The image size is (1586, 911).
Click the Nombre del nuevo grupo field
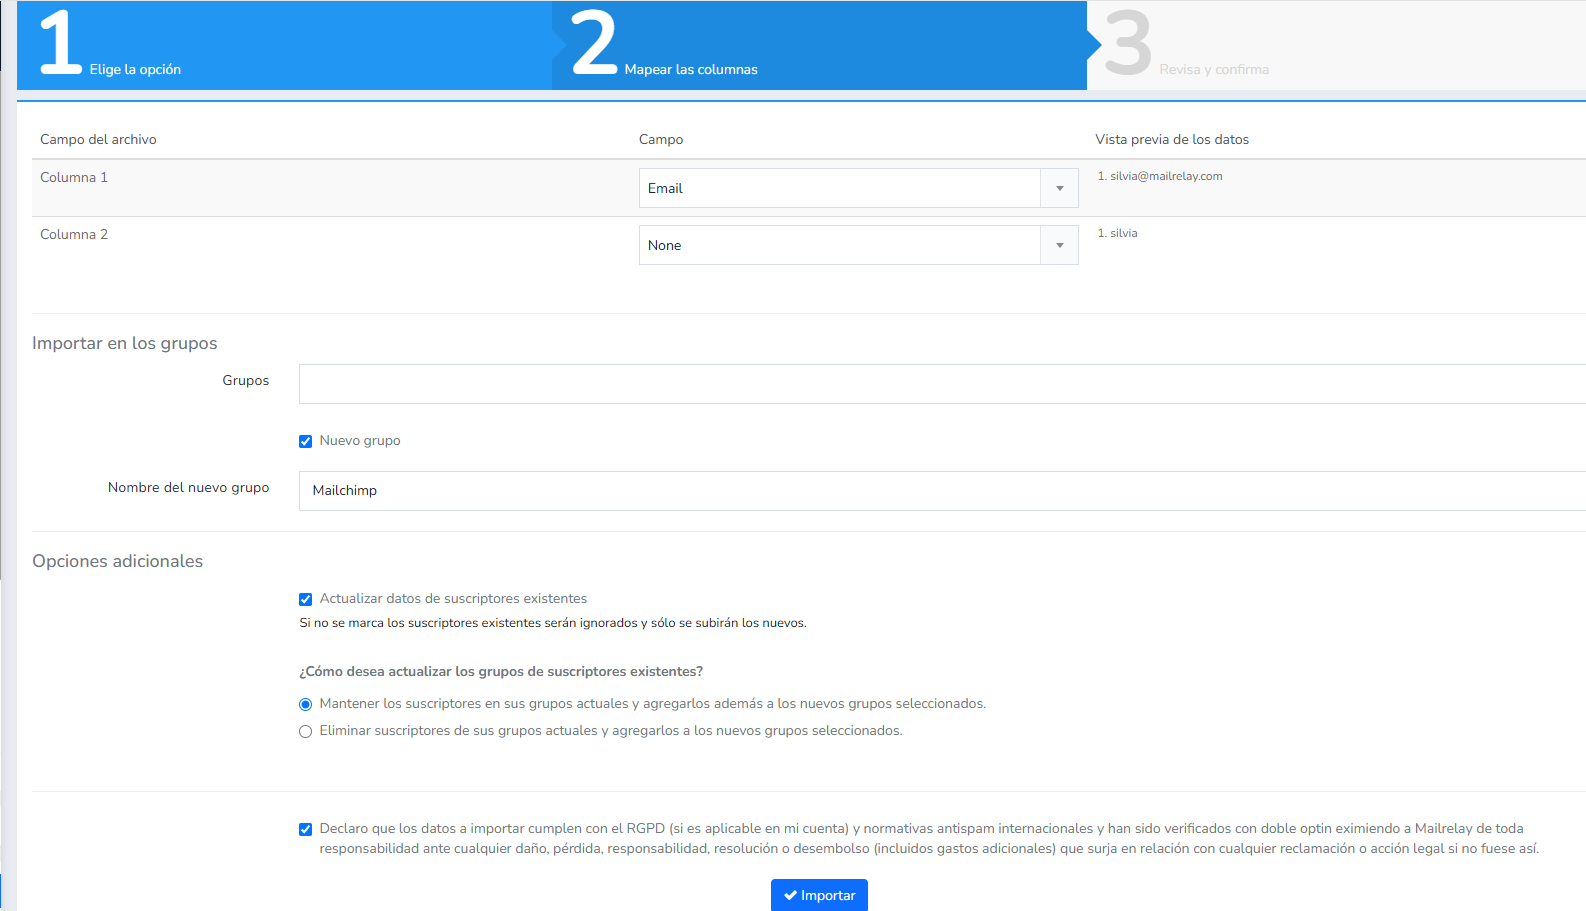pos(942,491)
